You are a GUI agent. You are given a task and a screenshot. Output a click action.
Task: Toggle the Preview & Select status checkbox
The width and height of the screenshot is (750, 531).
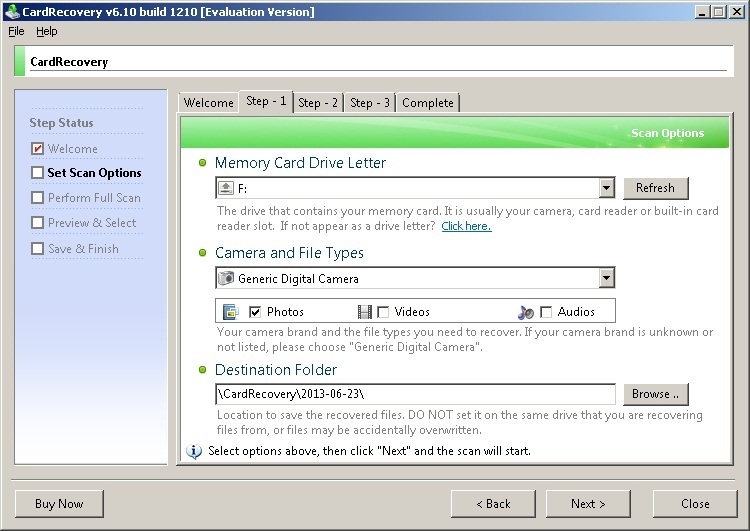(x=37, y=222)
